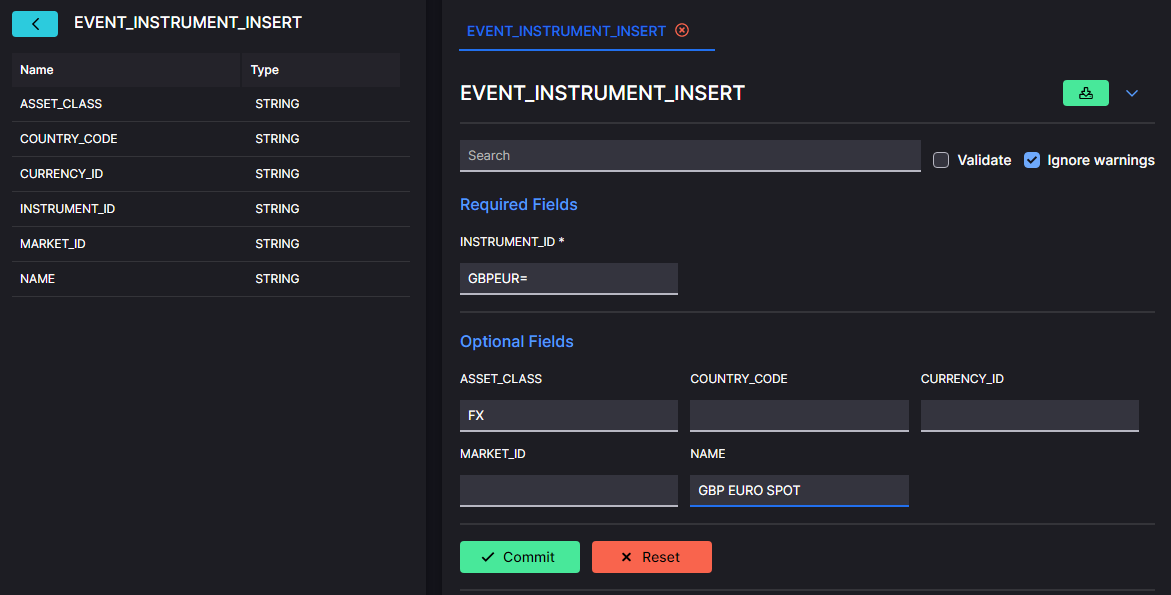Click the Type column header
The width and height of the screenshot is (1171, 595).
[x=321, y=69]
